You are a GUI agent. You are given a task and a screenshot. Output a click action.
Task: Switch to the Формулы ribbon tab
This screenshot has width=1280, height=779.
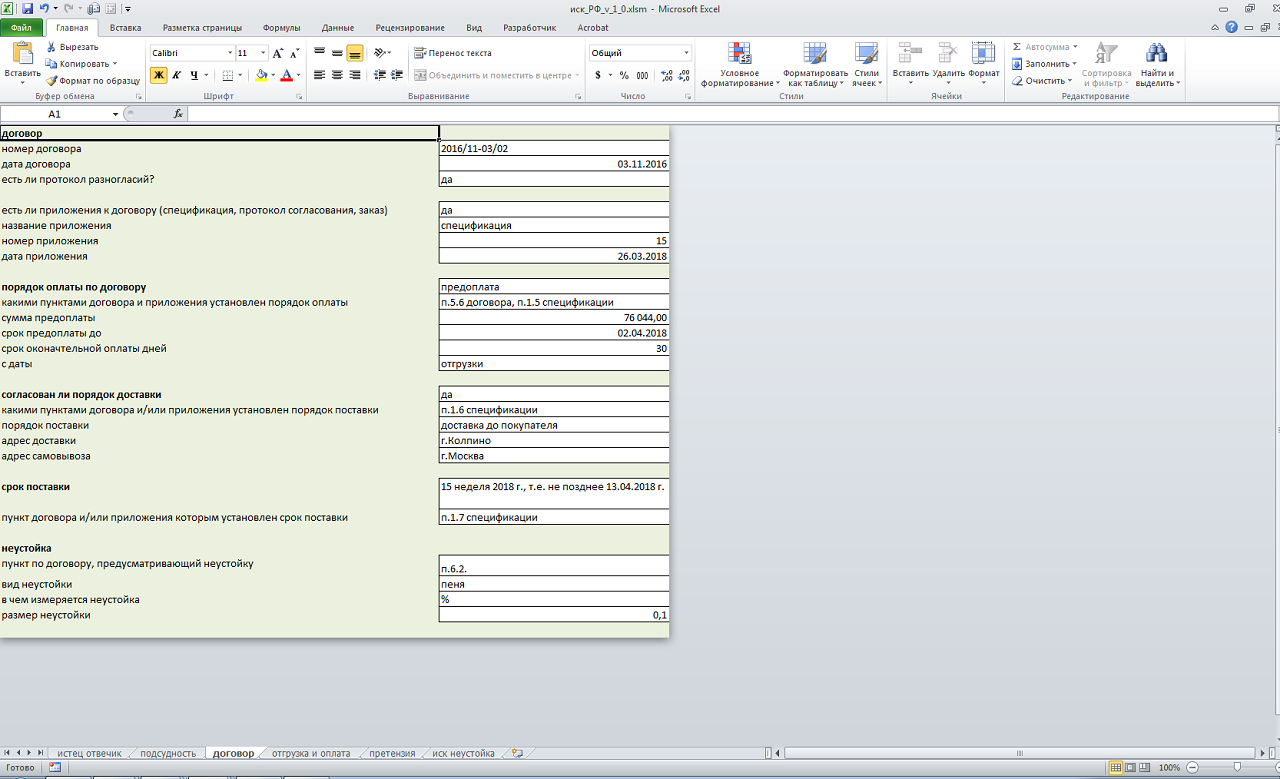click(x=281, y=28)
